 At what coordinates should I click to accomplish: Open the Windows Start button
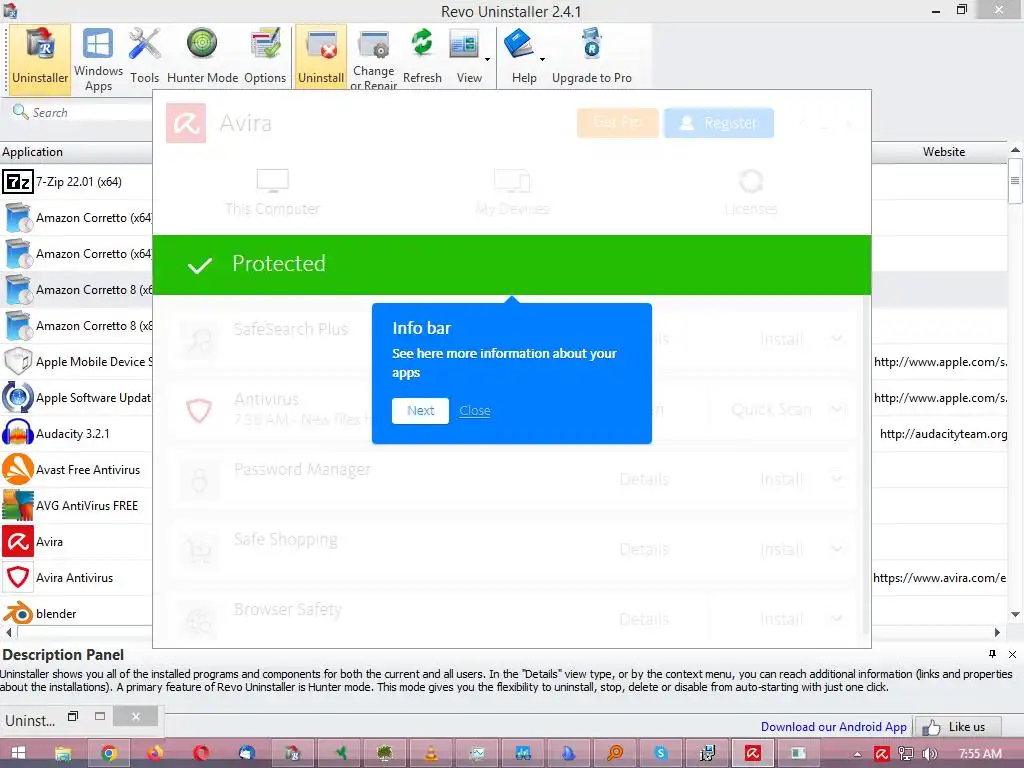18,753
